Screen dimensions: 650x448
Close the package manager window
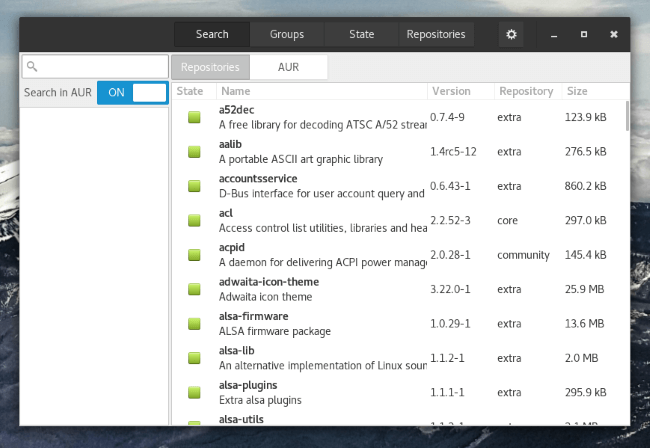click(x=614, y=34)
